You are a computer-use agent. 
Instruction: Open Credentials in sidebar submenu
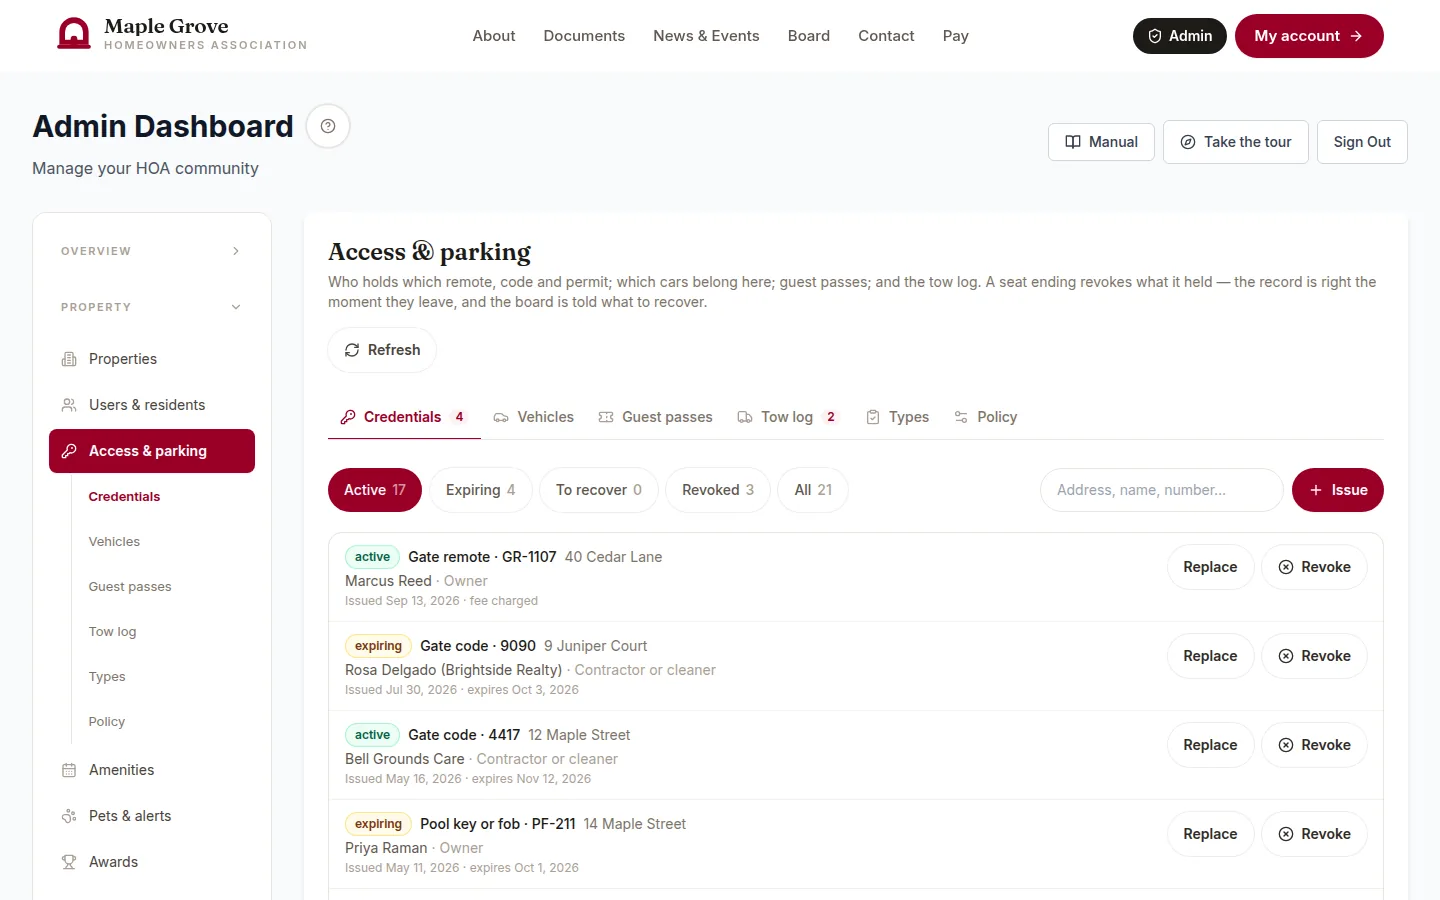pos(124,497)
